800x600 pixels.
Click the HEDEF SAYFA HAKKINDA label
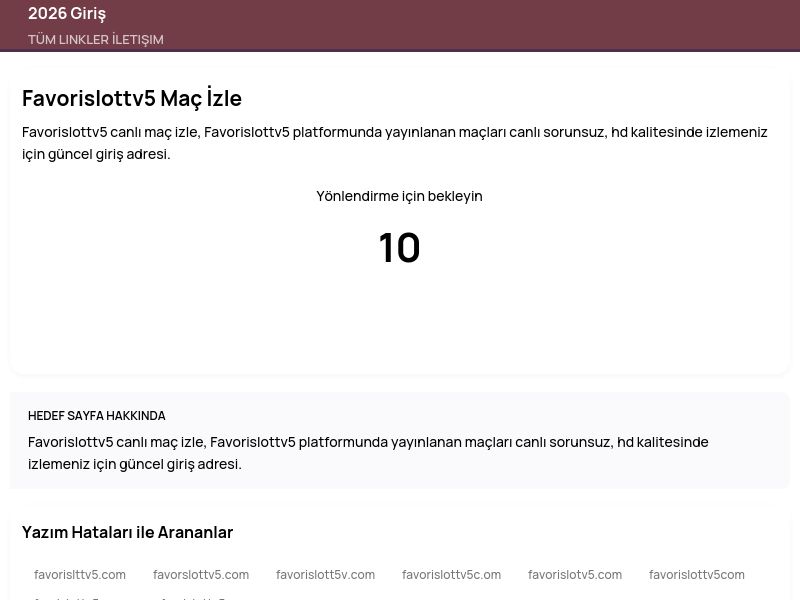97,415
